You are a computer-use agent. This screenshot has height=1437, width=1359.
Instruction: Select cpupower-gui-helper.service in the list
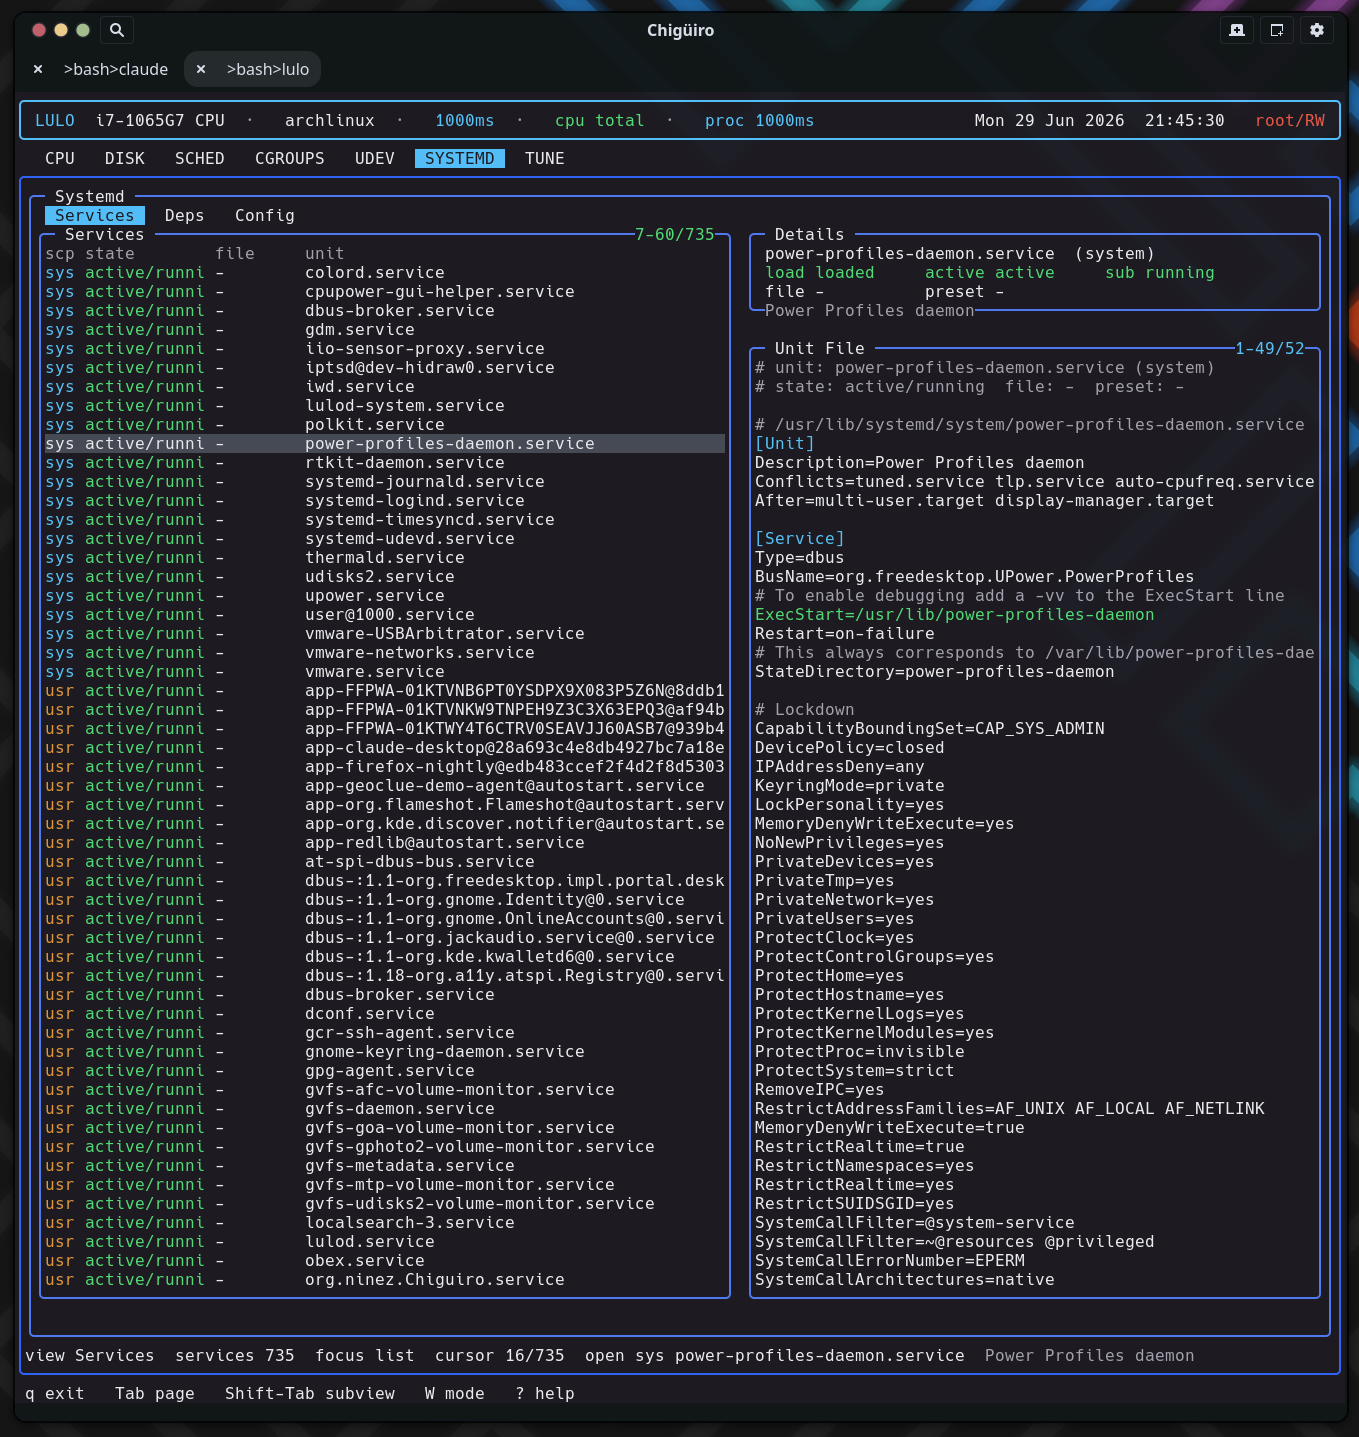pyautogui.click(x=385, y=291)
